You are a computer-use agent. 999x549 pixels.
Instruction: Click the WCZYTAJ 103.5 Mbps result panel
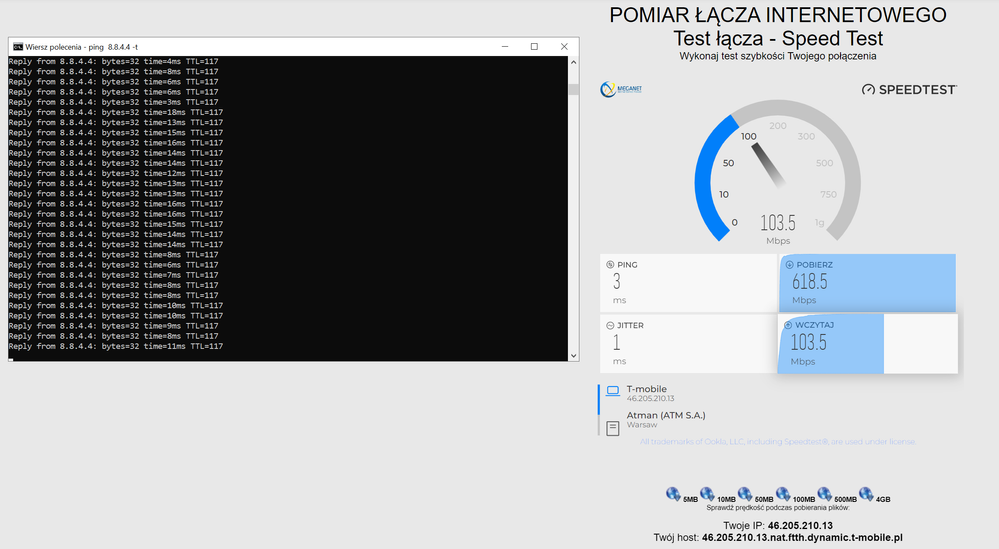click(867, 343)
